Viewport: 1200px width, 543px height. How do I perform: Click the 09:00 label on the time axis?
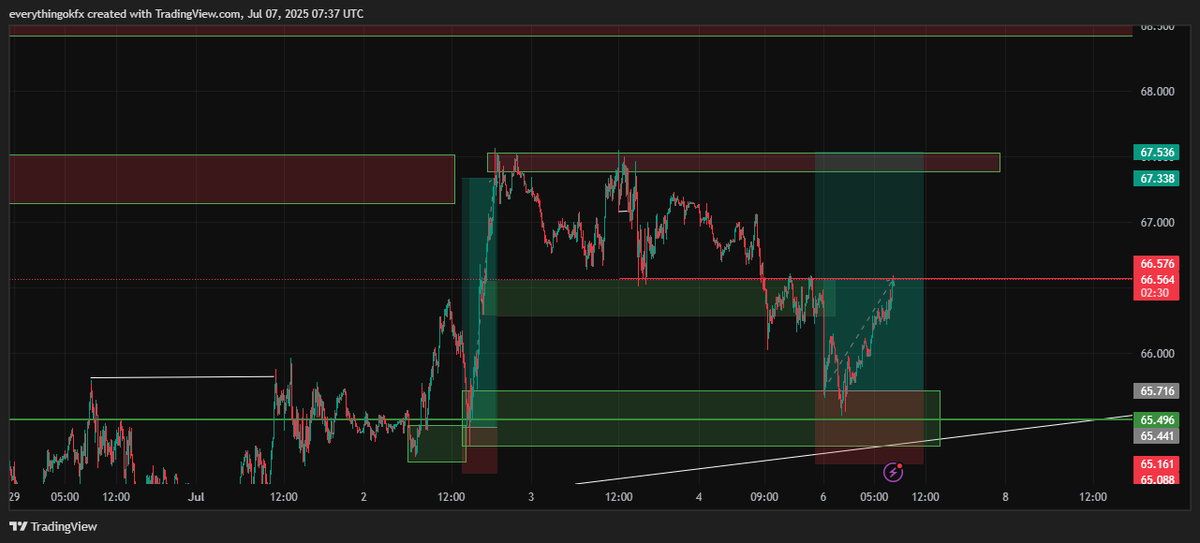point(764,496)
